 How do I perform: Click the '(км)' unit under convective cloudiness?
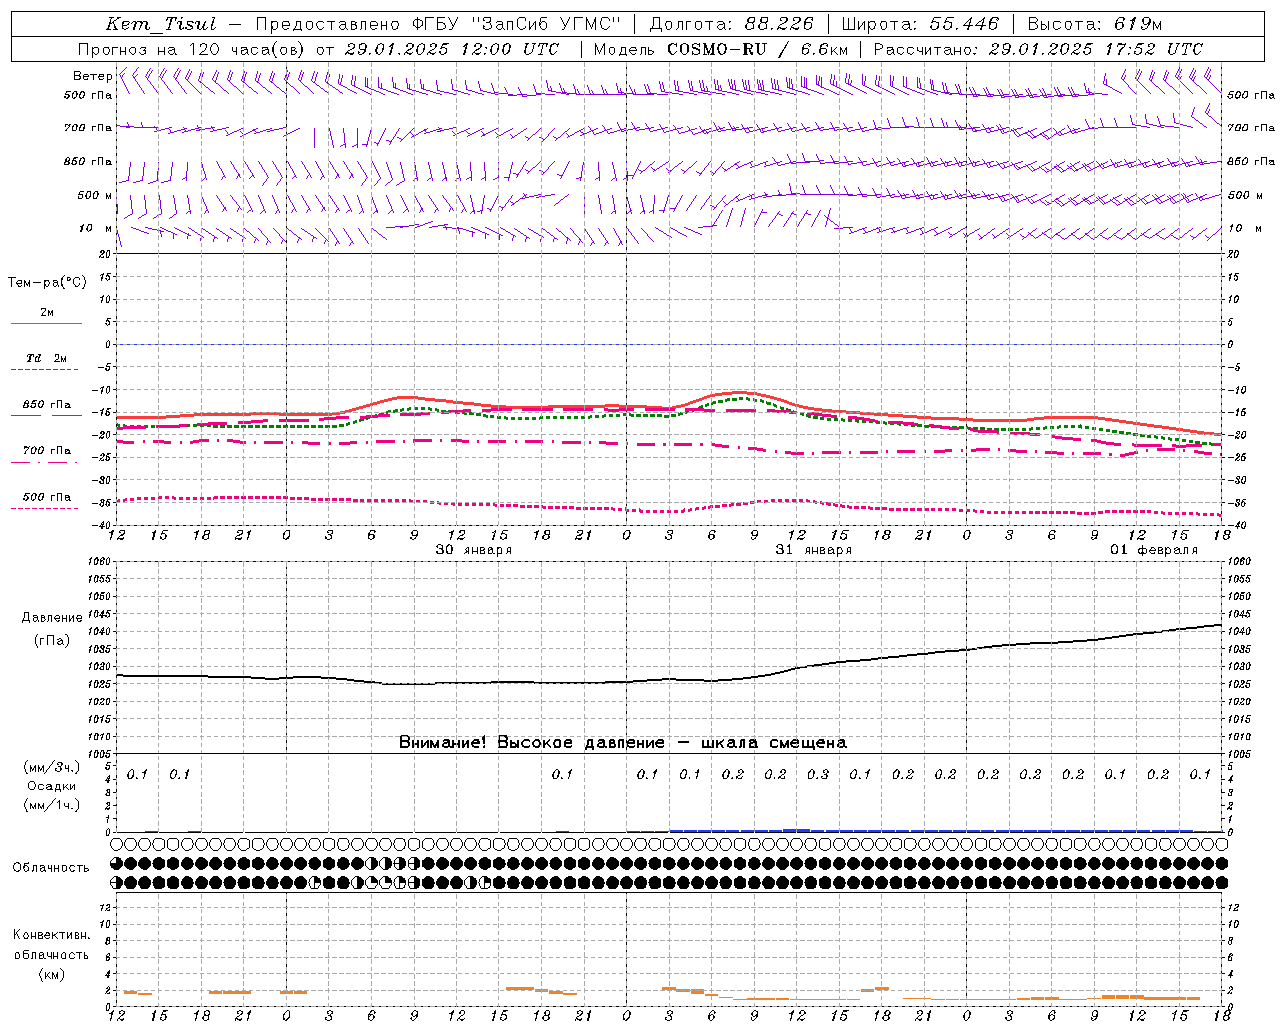pyautogui.click(x=52, y=974)
